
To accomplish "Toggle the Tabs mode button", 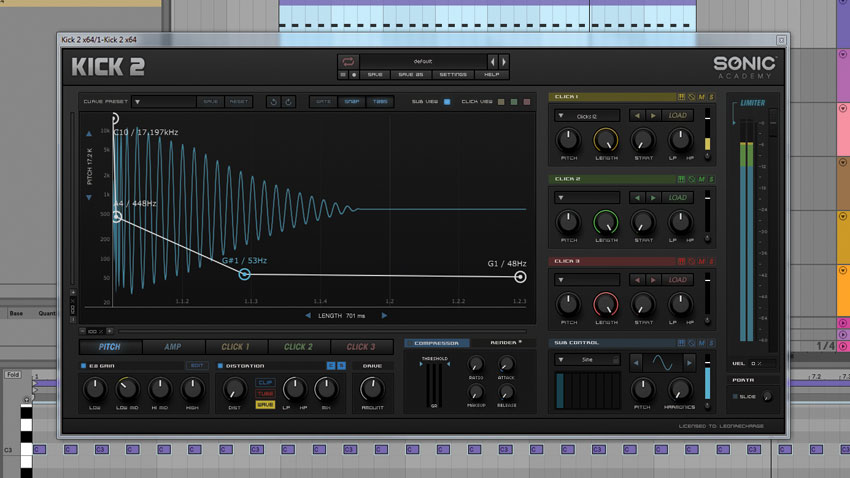I will coord(380,102).
